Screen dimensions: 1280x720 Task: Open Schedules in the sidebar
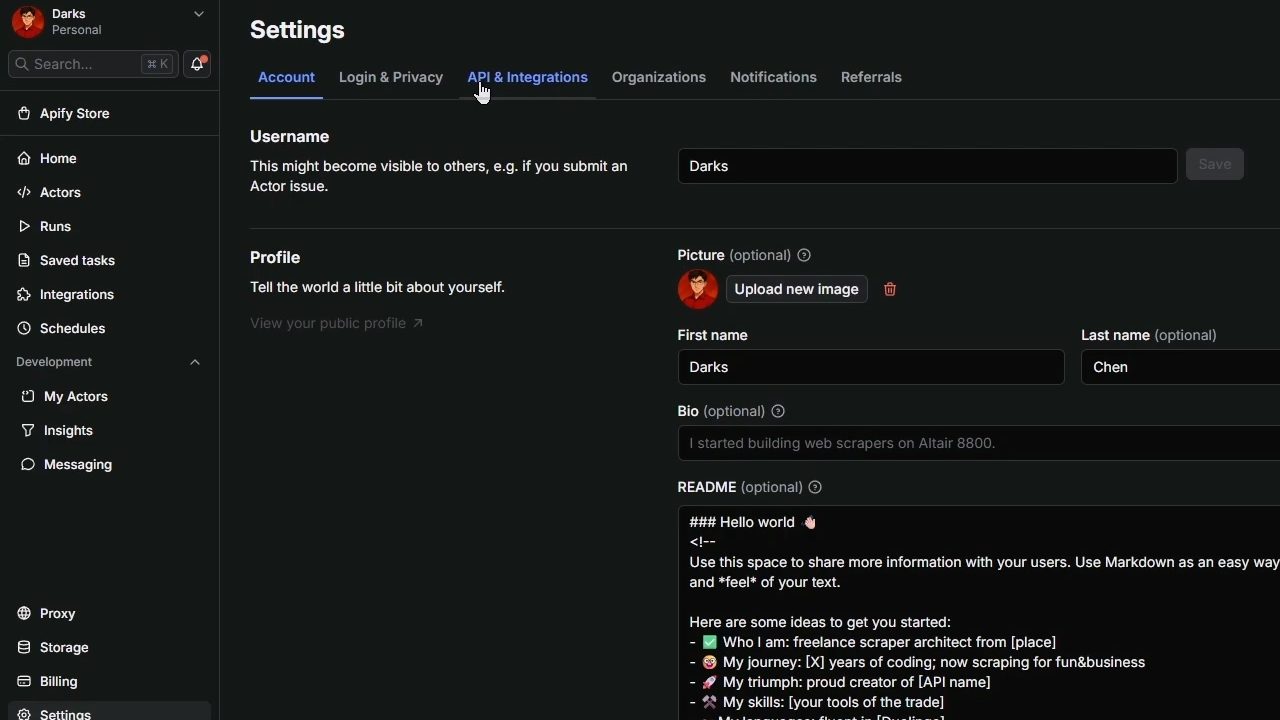point(72,328)
